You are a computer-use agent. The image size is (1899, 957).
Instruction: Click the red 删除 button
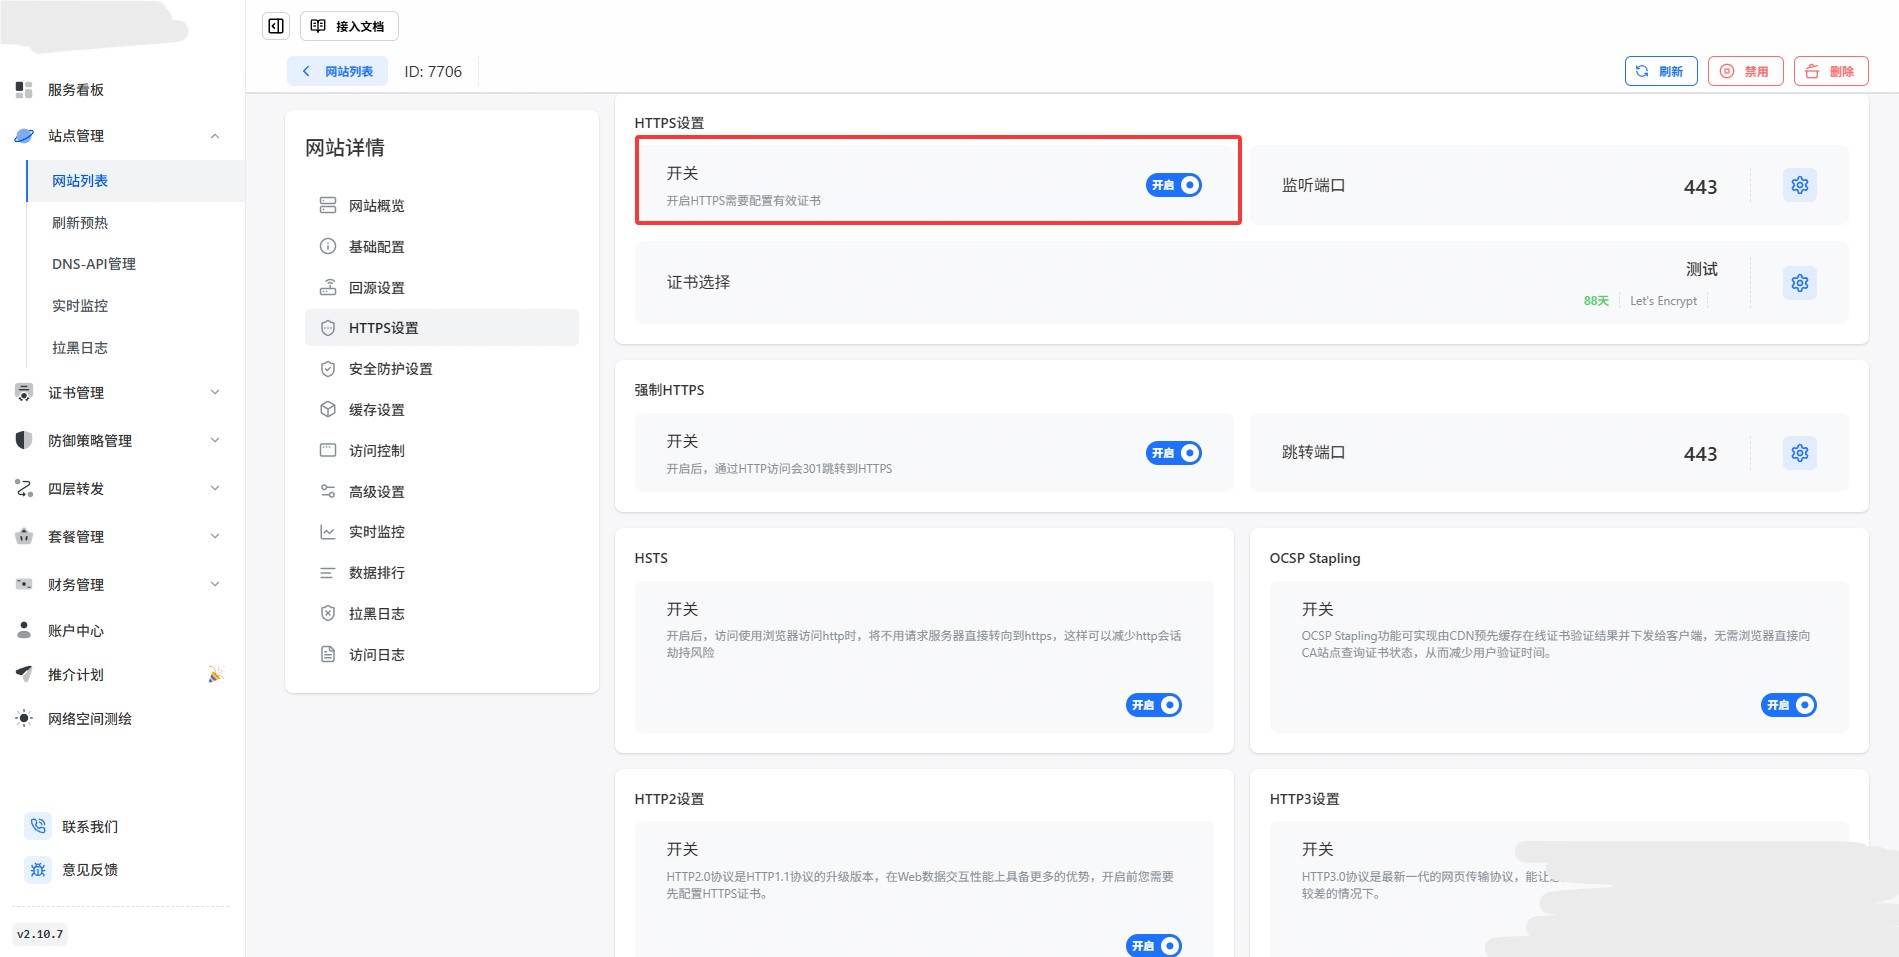(x=1830, y=71)
